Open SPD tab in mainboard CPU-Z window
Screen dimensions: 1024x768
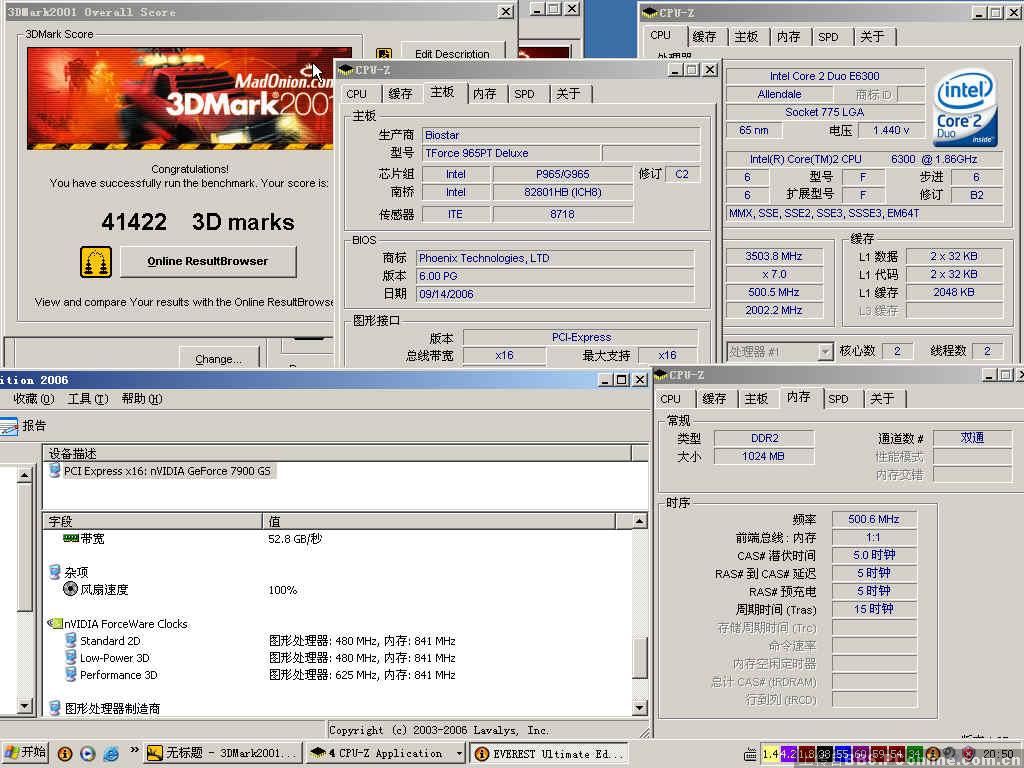pos(524,94)
